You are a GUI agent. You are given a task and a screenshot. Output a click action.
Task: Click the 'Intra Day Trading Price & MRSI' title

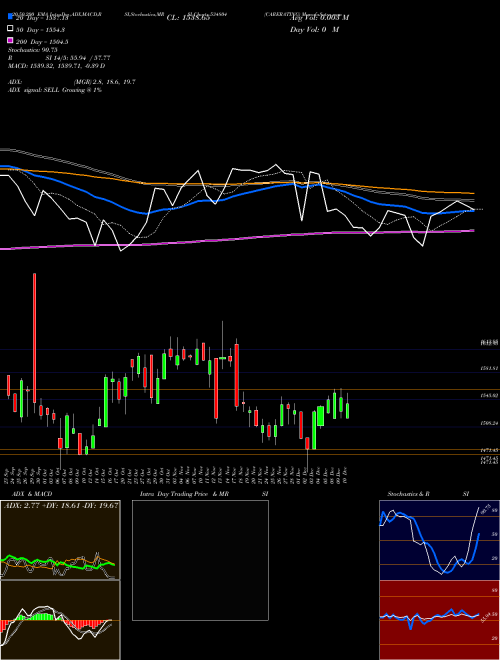[x=204, y=494]
